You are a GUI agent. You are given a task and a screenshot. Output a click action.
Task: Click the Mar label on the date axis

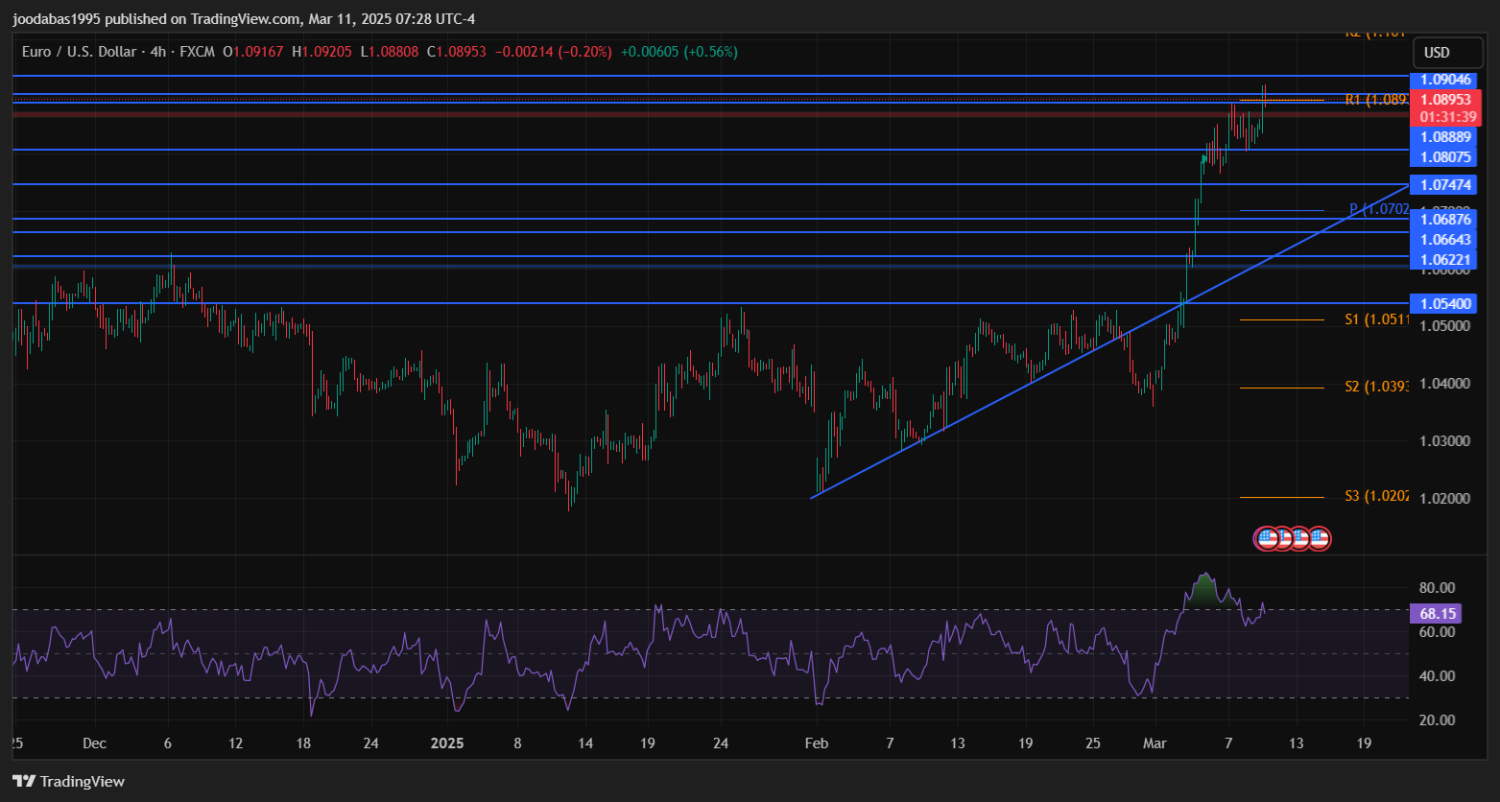coord(1154,744)
